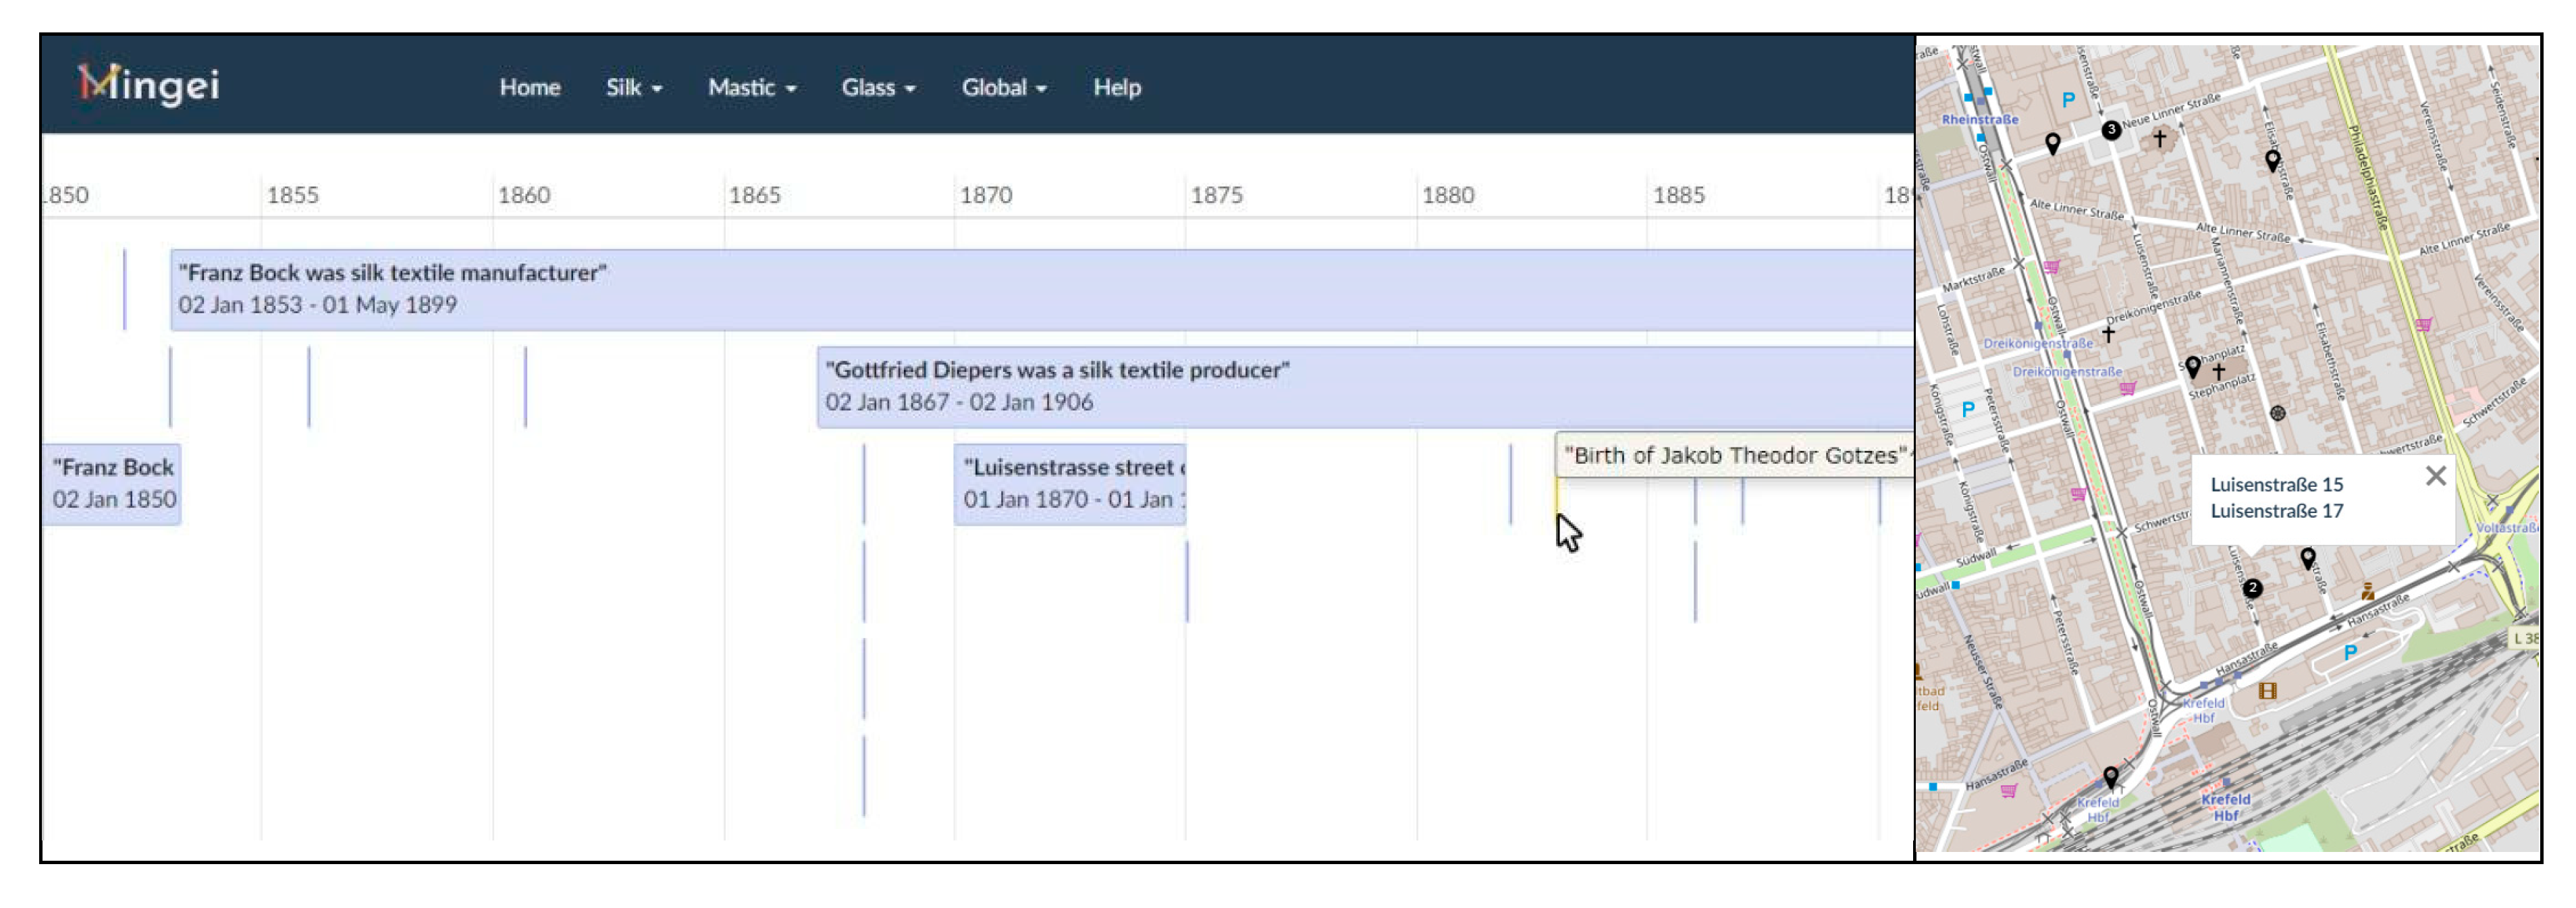Click map pin below Luisenstraße popup
This screenshot has width=2576, height=908.
(x=2307, y=557)
